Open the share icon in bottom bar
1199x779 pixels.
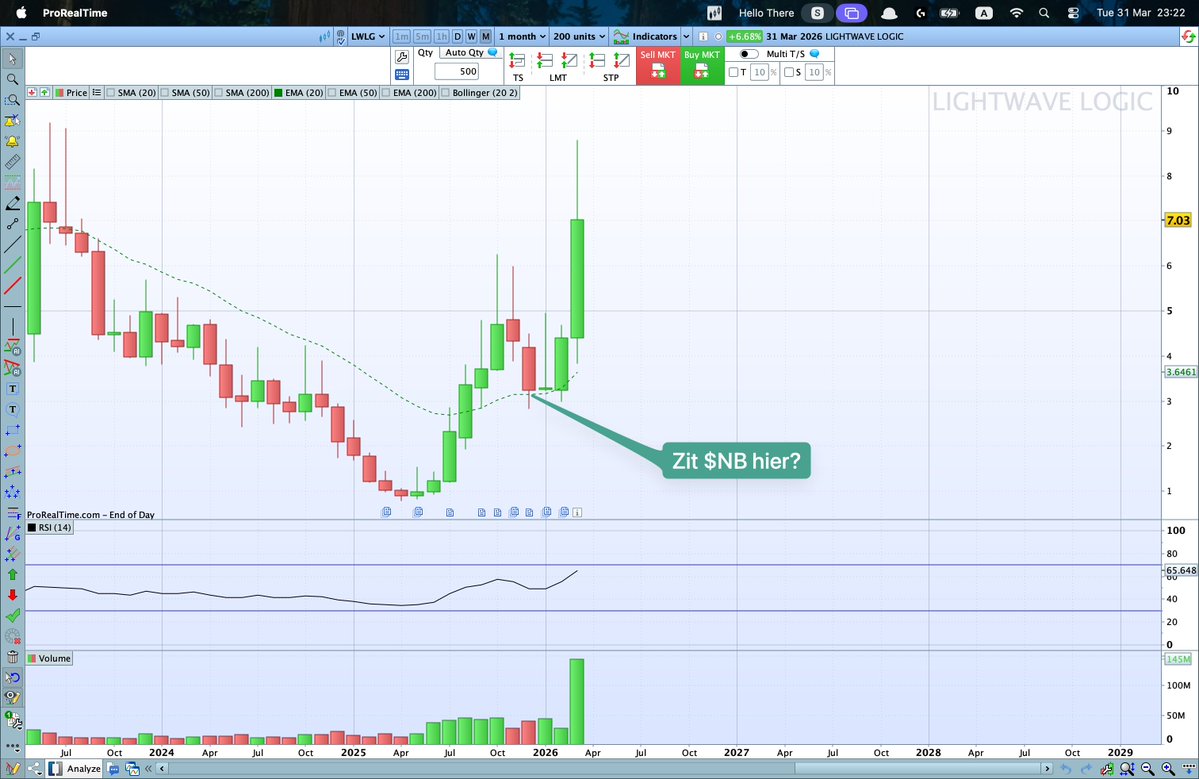click(x=34, y=768)
